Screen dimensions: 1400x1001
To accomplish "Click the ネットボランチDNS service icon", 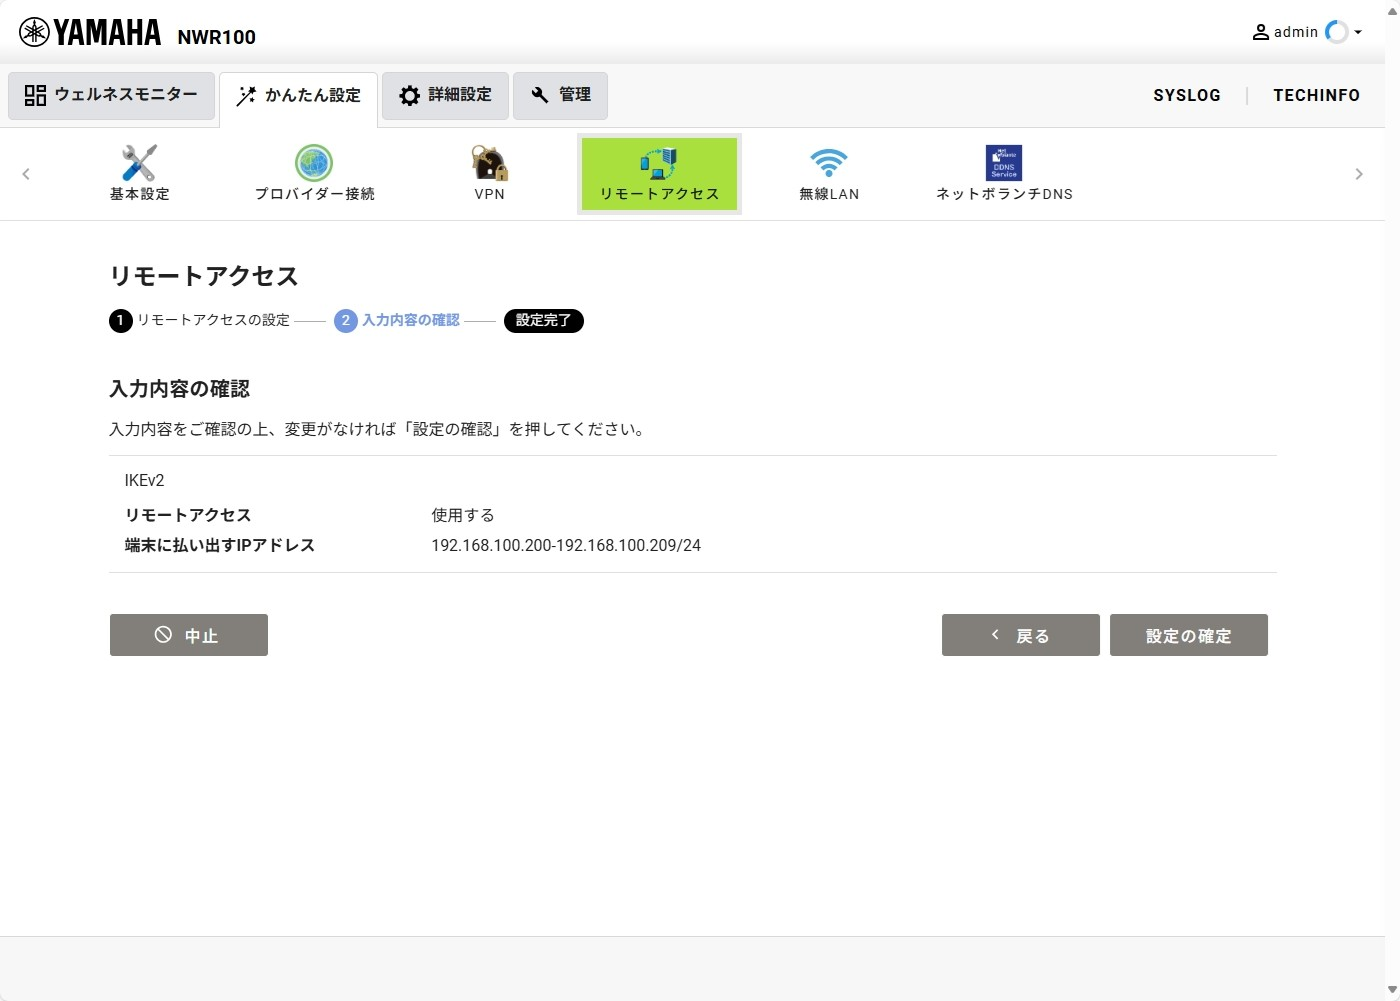I will pos(1003,161).
